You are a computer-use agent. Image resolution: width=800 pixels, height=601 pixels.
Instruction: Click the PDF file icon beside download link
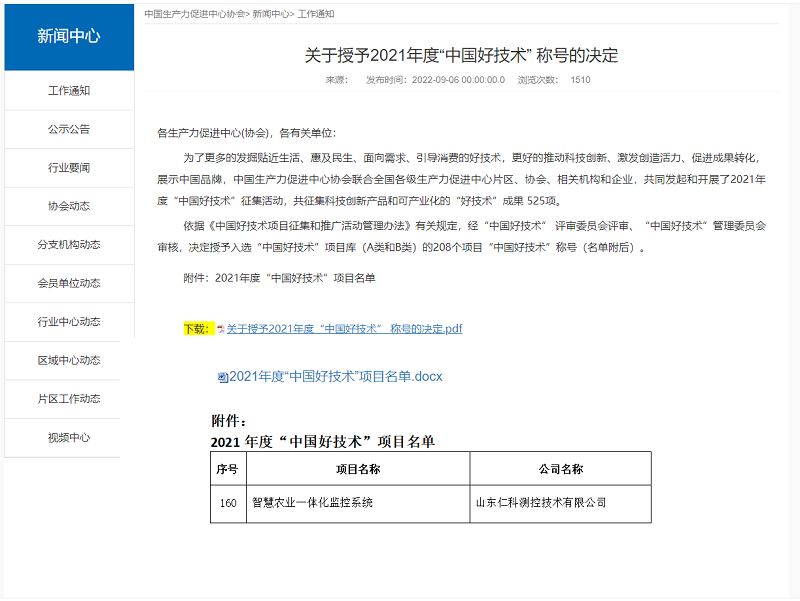tap(221, 329)
